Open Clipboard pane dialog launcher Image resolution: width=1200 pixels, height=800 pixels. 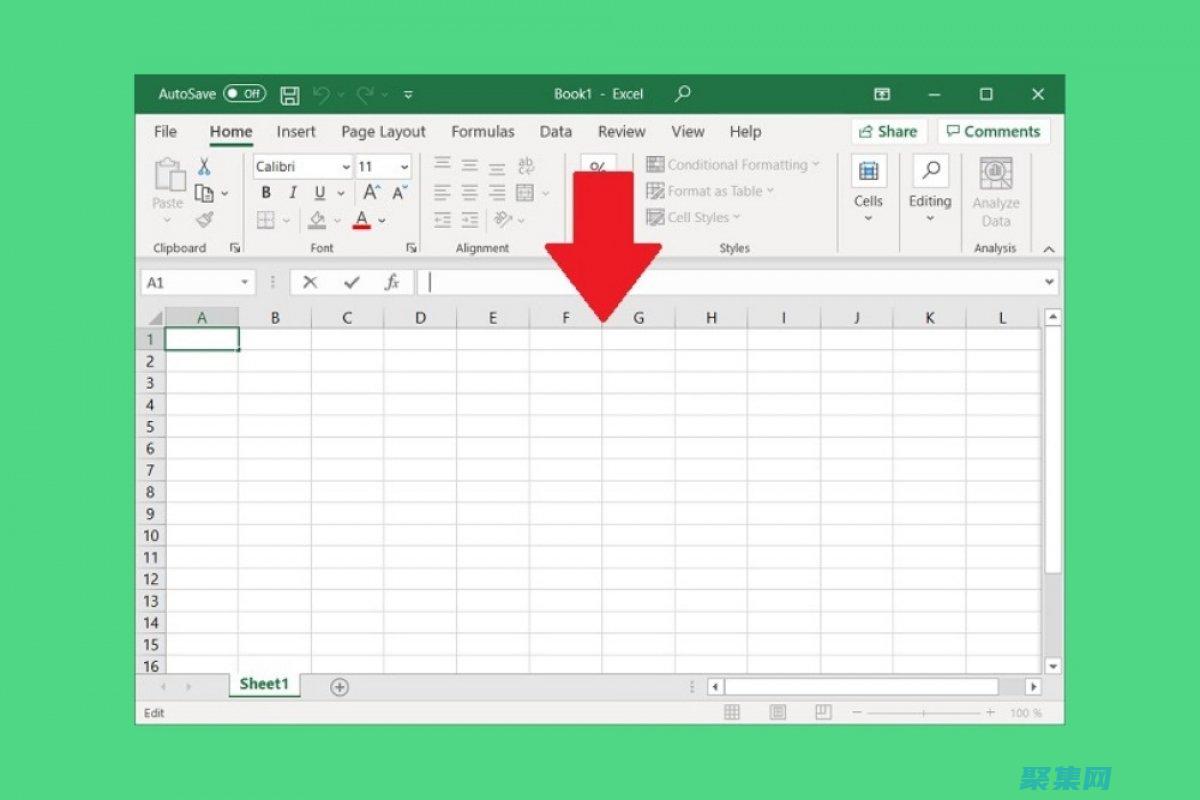click(235, 248)
